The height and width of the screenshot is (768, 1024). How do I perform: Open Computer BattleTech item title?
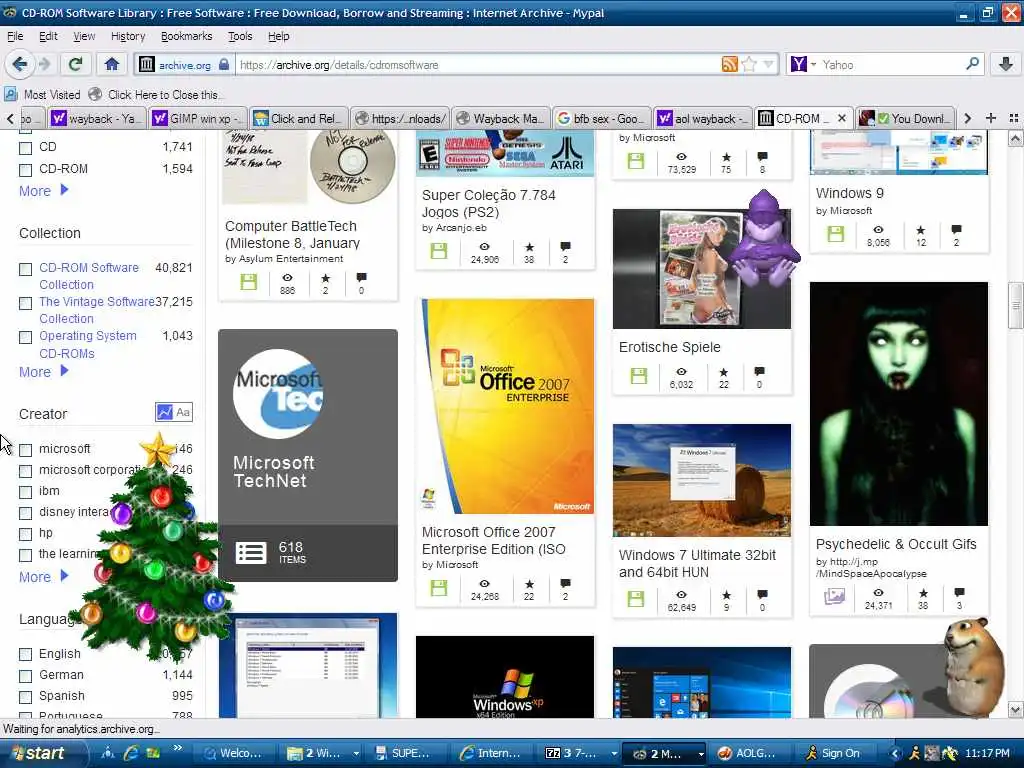tap(292, 234)
